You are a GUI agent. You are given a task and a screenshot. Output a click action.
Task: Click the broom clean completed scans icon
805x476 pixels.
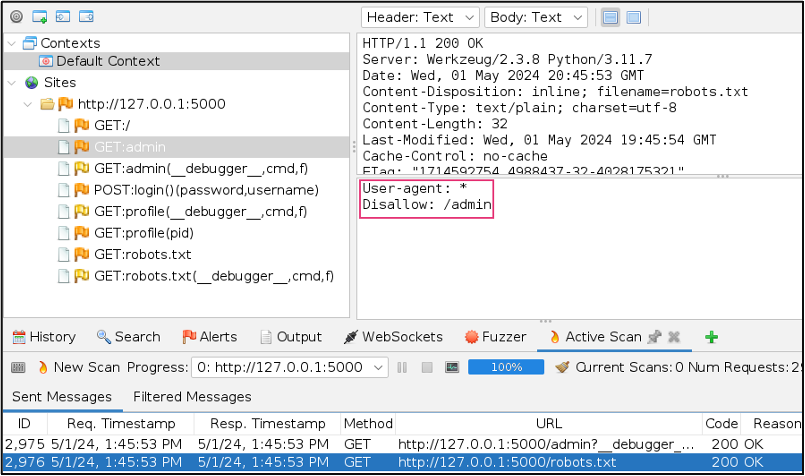(563, 367)
